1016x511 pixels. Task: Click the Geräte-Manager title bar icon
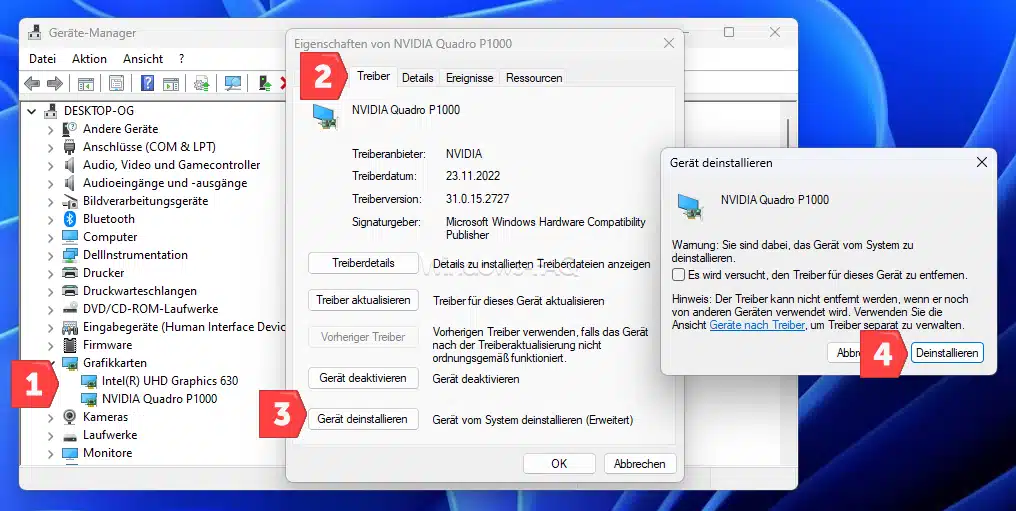(x=36, y=32)
